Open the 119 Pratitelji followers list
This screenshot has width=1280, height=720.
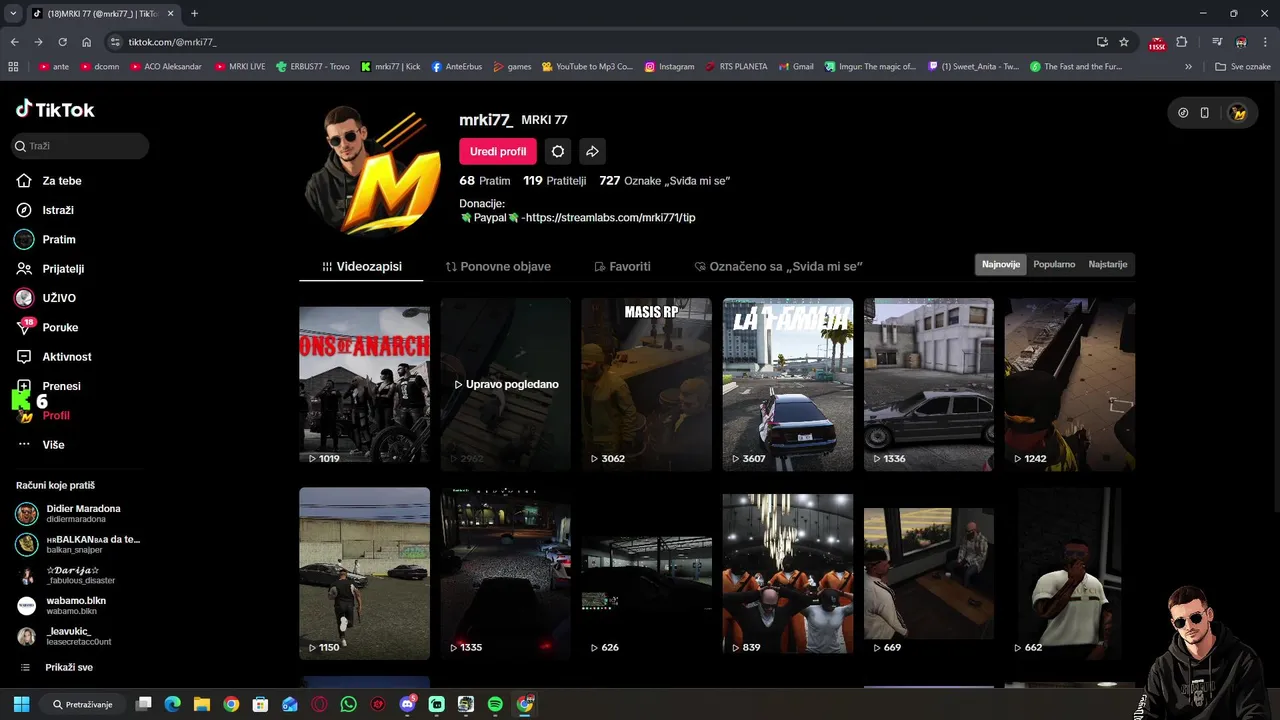555,181
